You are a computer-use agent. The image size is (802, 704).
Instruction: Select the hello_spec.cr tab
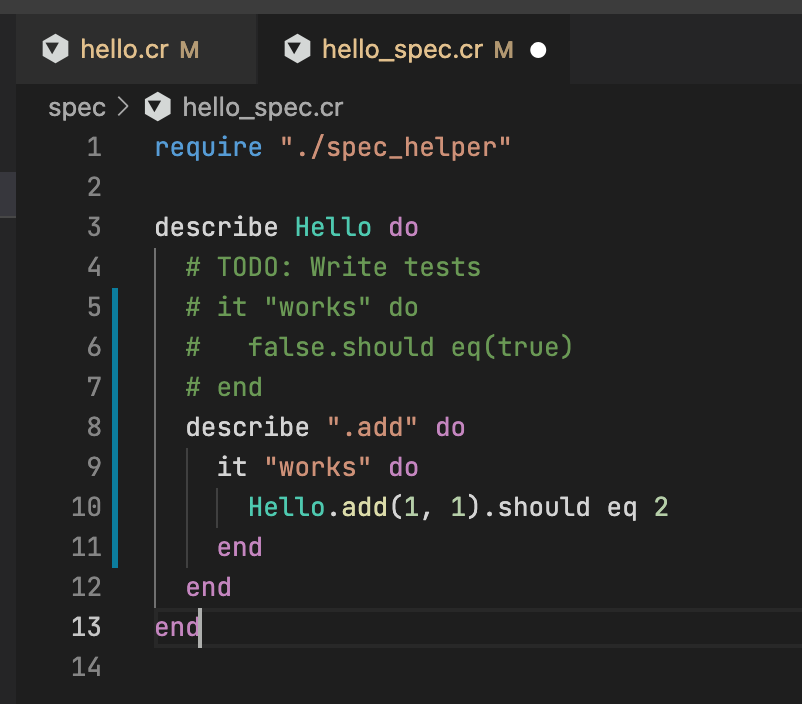(413, 50)
